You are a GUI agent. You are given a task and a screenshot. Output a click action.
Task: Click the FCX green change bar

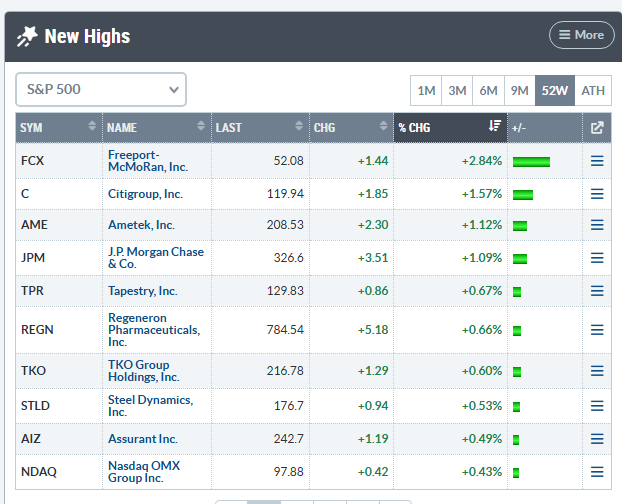pyautogui.click(x=531, y=162)
